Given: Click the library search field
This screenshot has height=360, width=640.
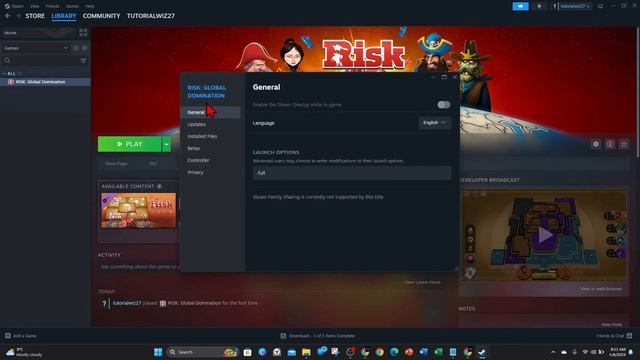Looking at the screenshot, I should [41, 60].
